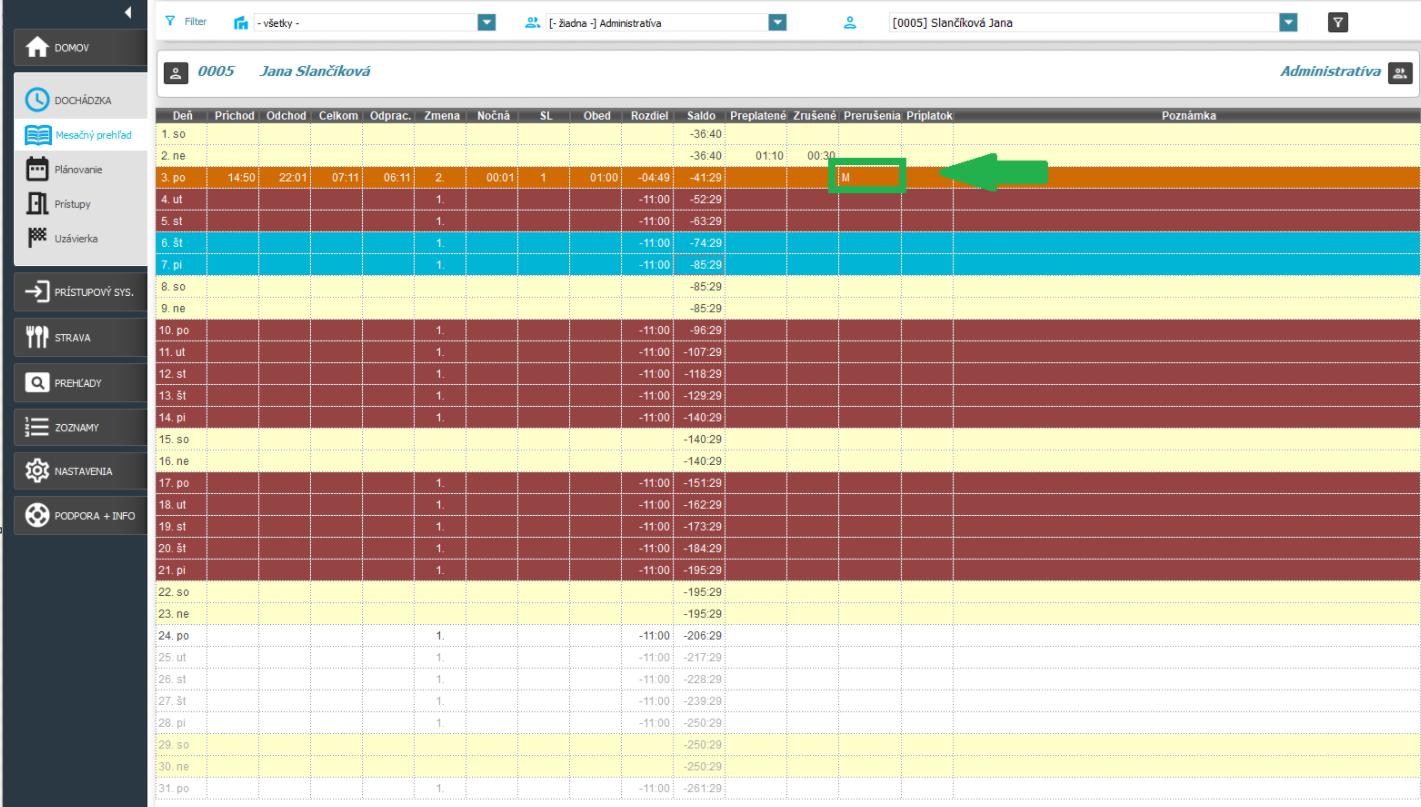Click the funnel filter button at top right
This screenshot has height=807, width=1421.
1335,22
